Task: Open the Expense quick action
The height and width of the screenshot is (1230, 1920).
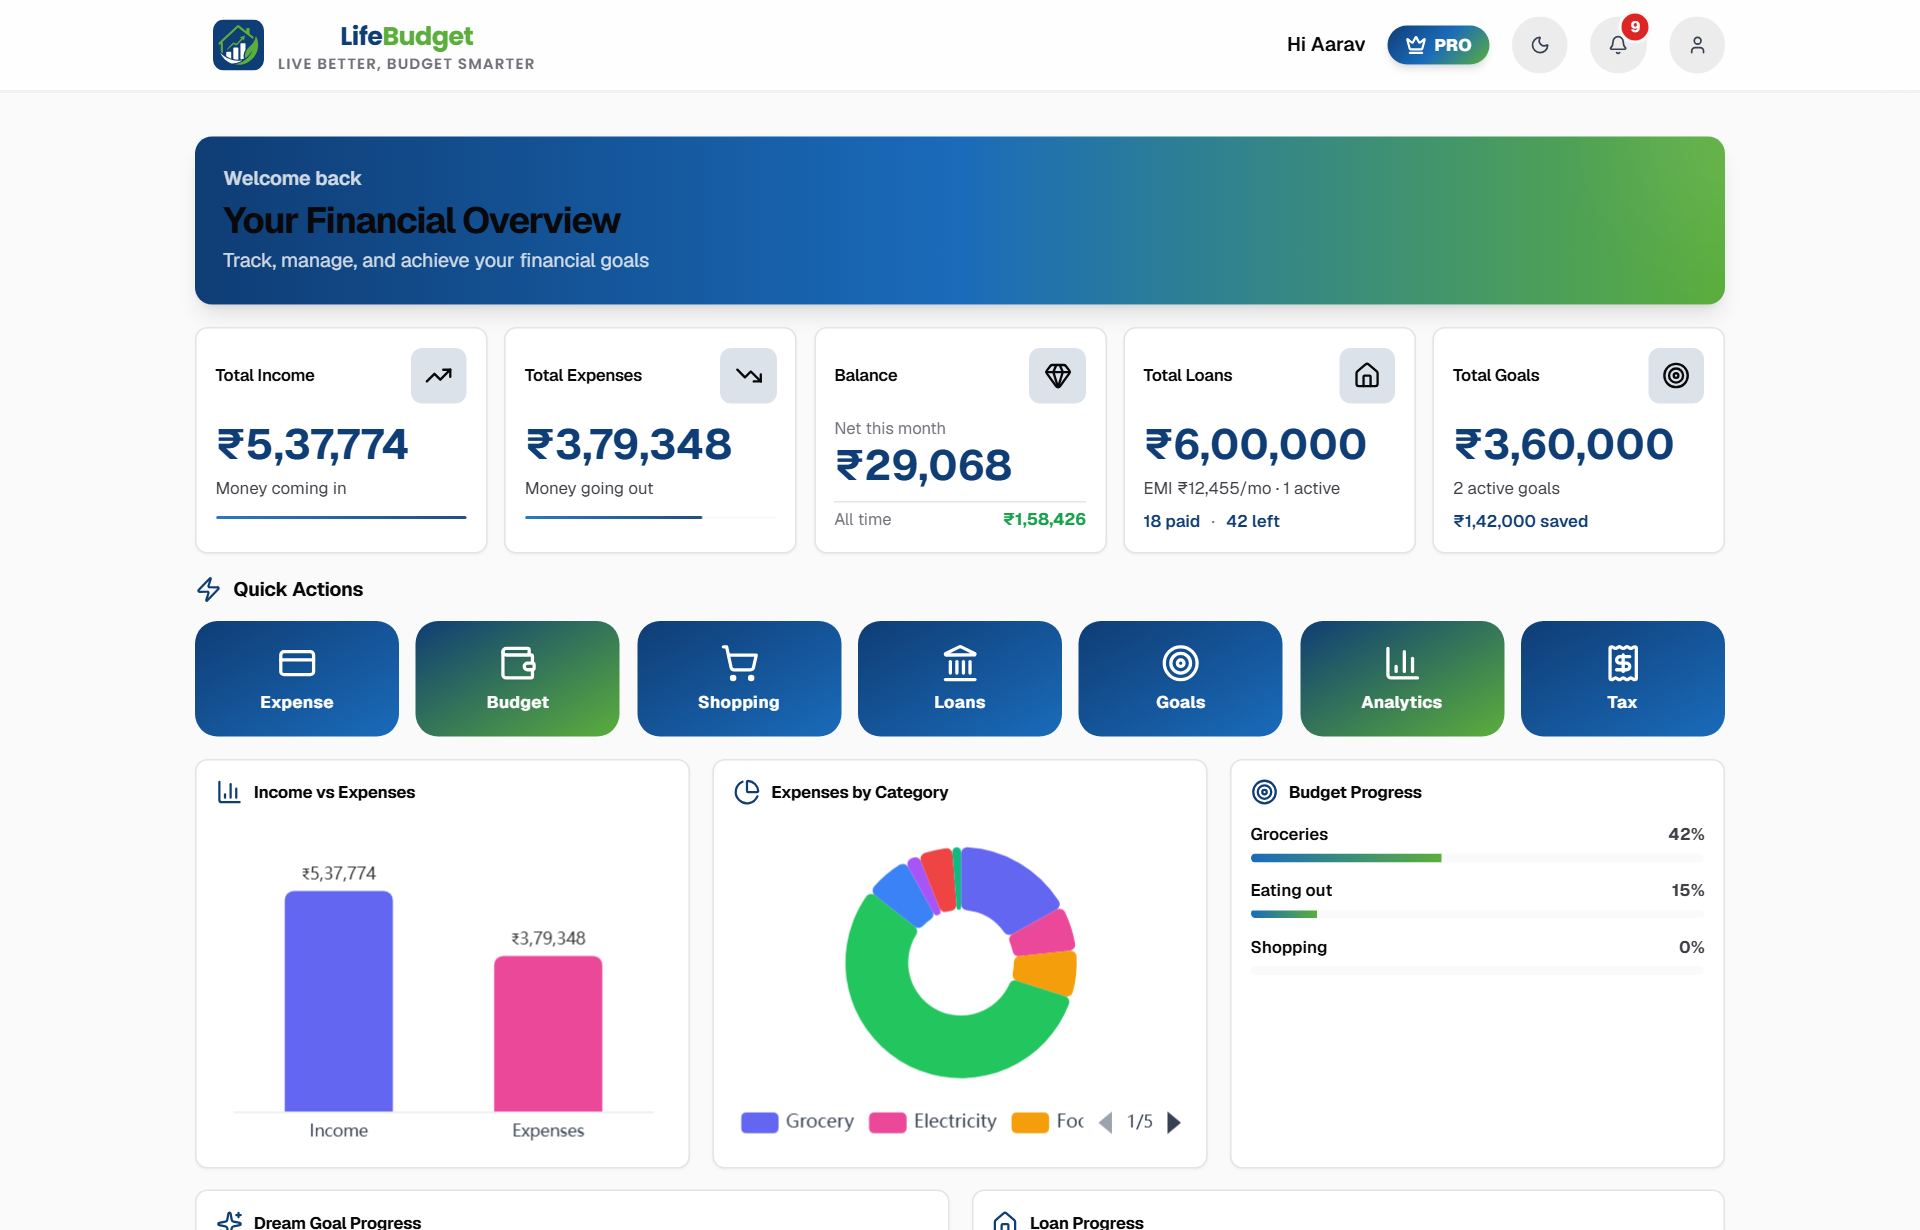Action: [x=297, y=679]
